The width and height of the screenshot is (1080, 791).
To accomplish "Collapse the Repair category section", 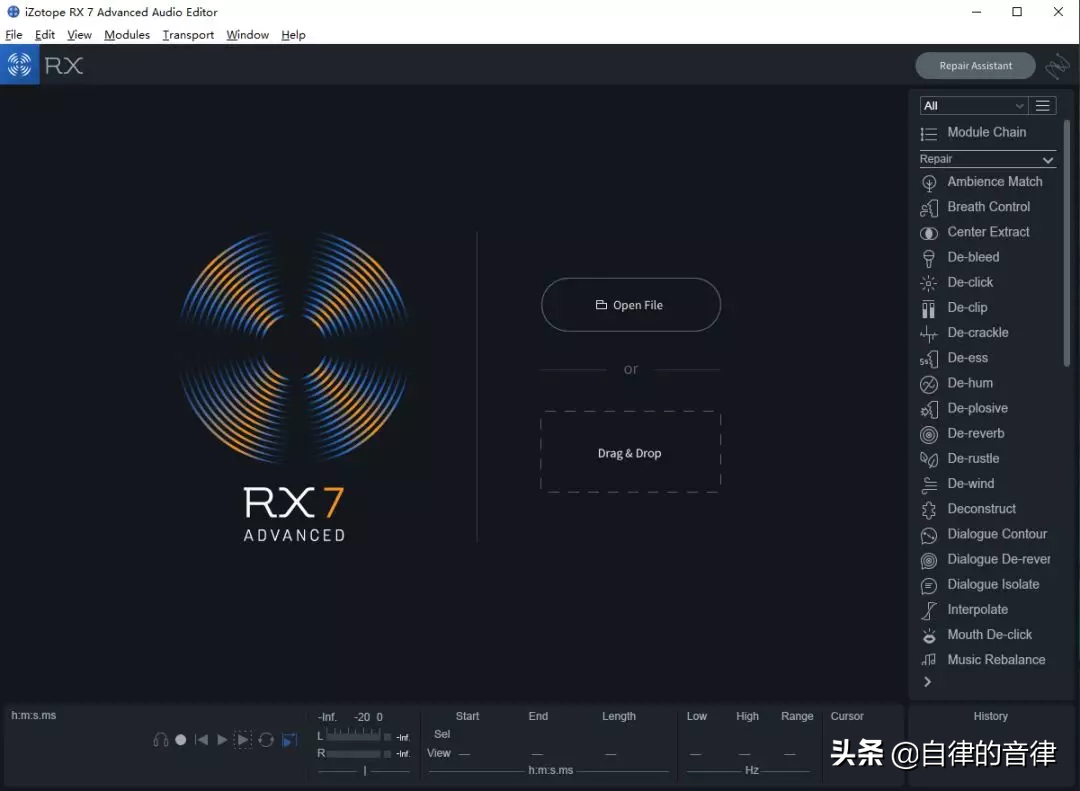I will pos(1048,160).
